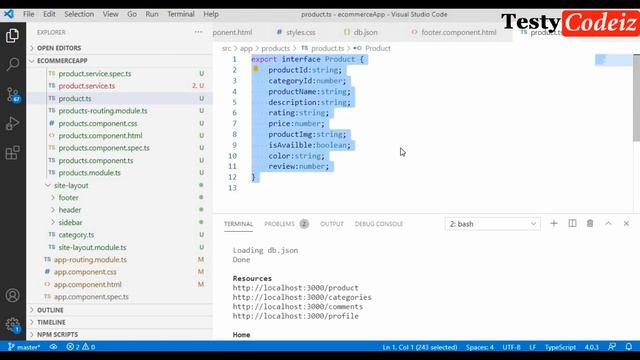
Task: Expand the Timeline section
Action: tap(120, 322)
